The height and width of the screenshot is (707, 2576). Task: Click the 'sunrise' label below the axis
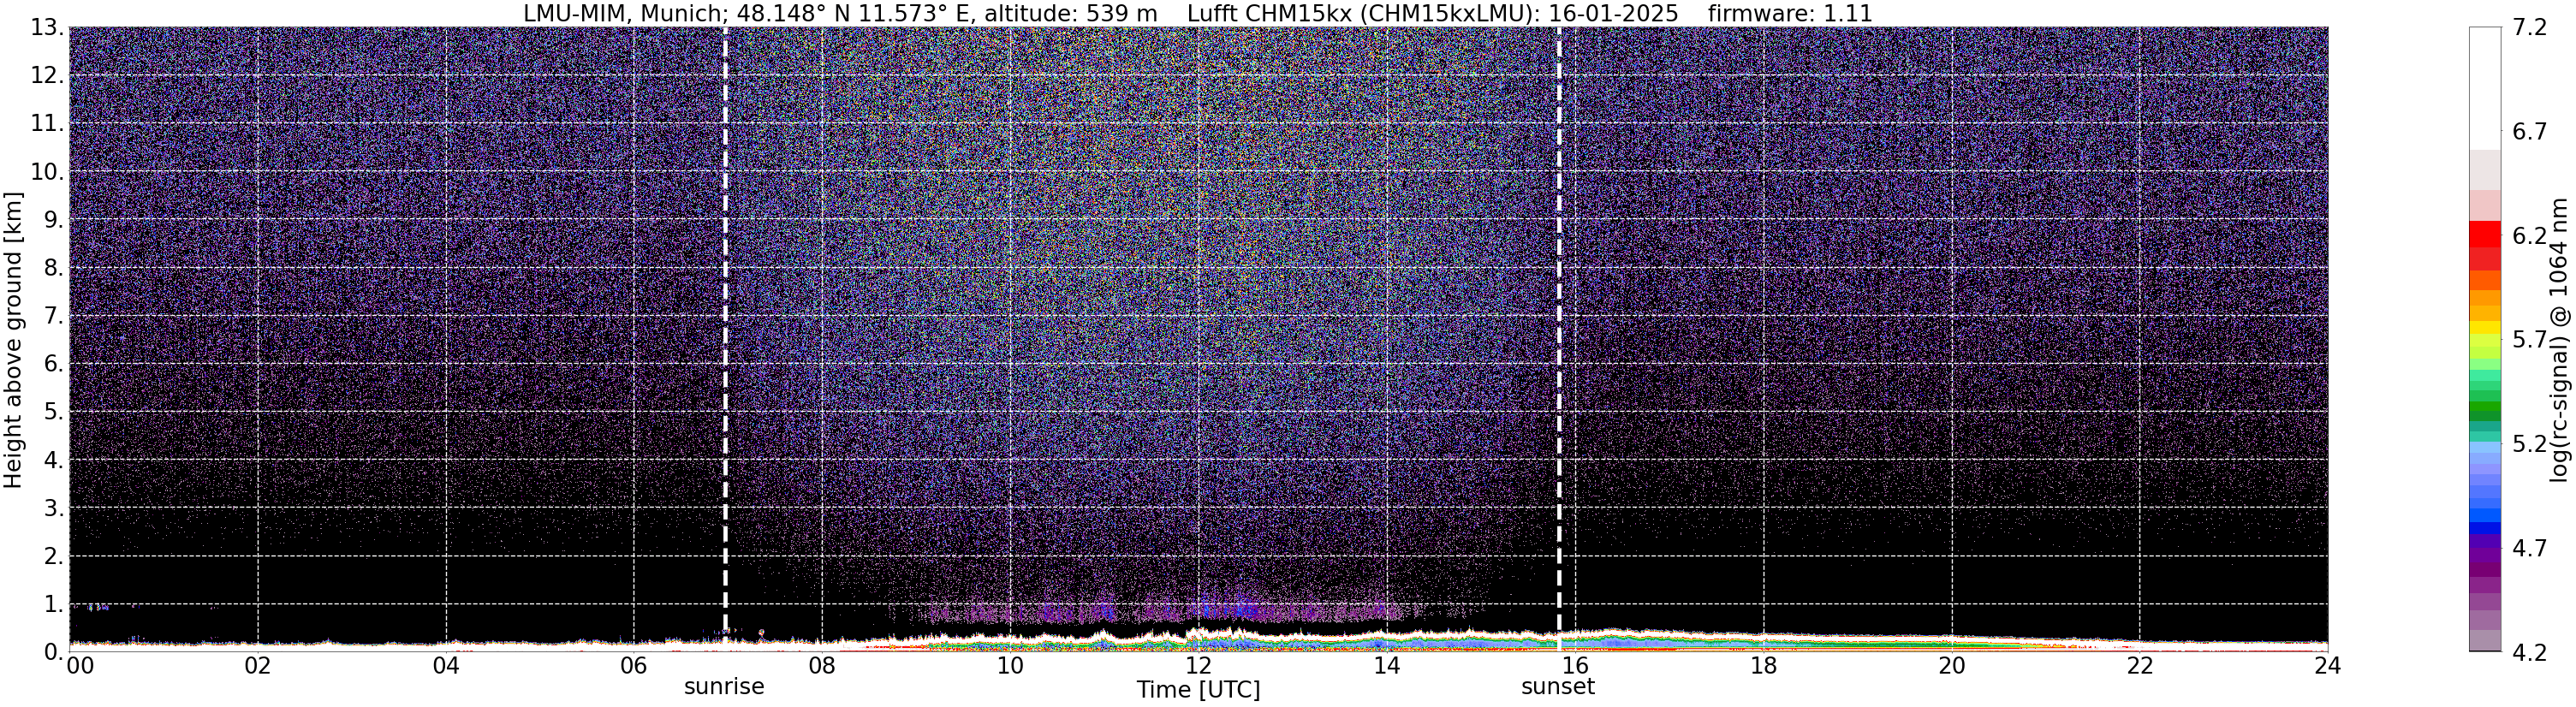tap(724, 687)
